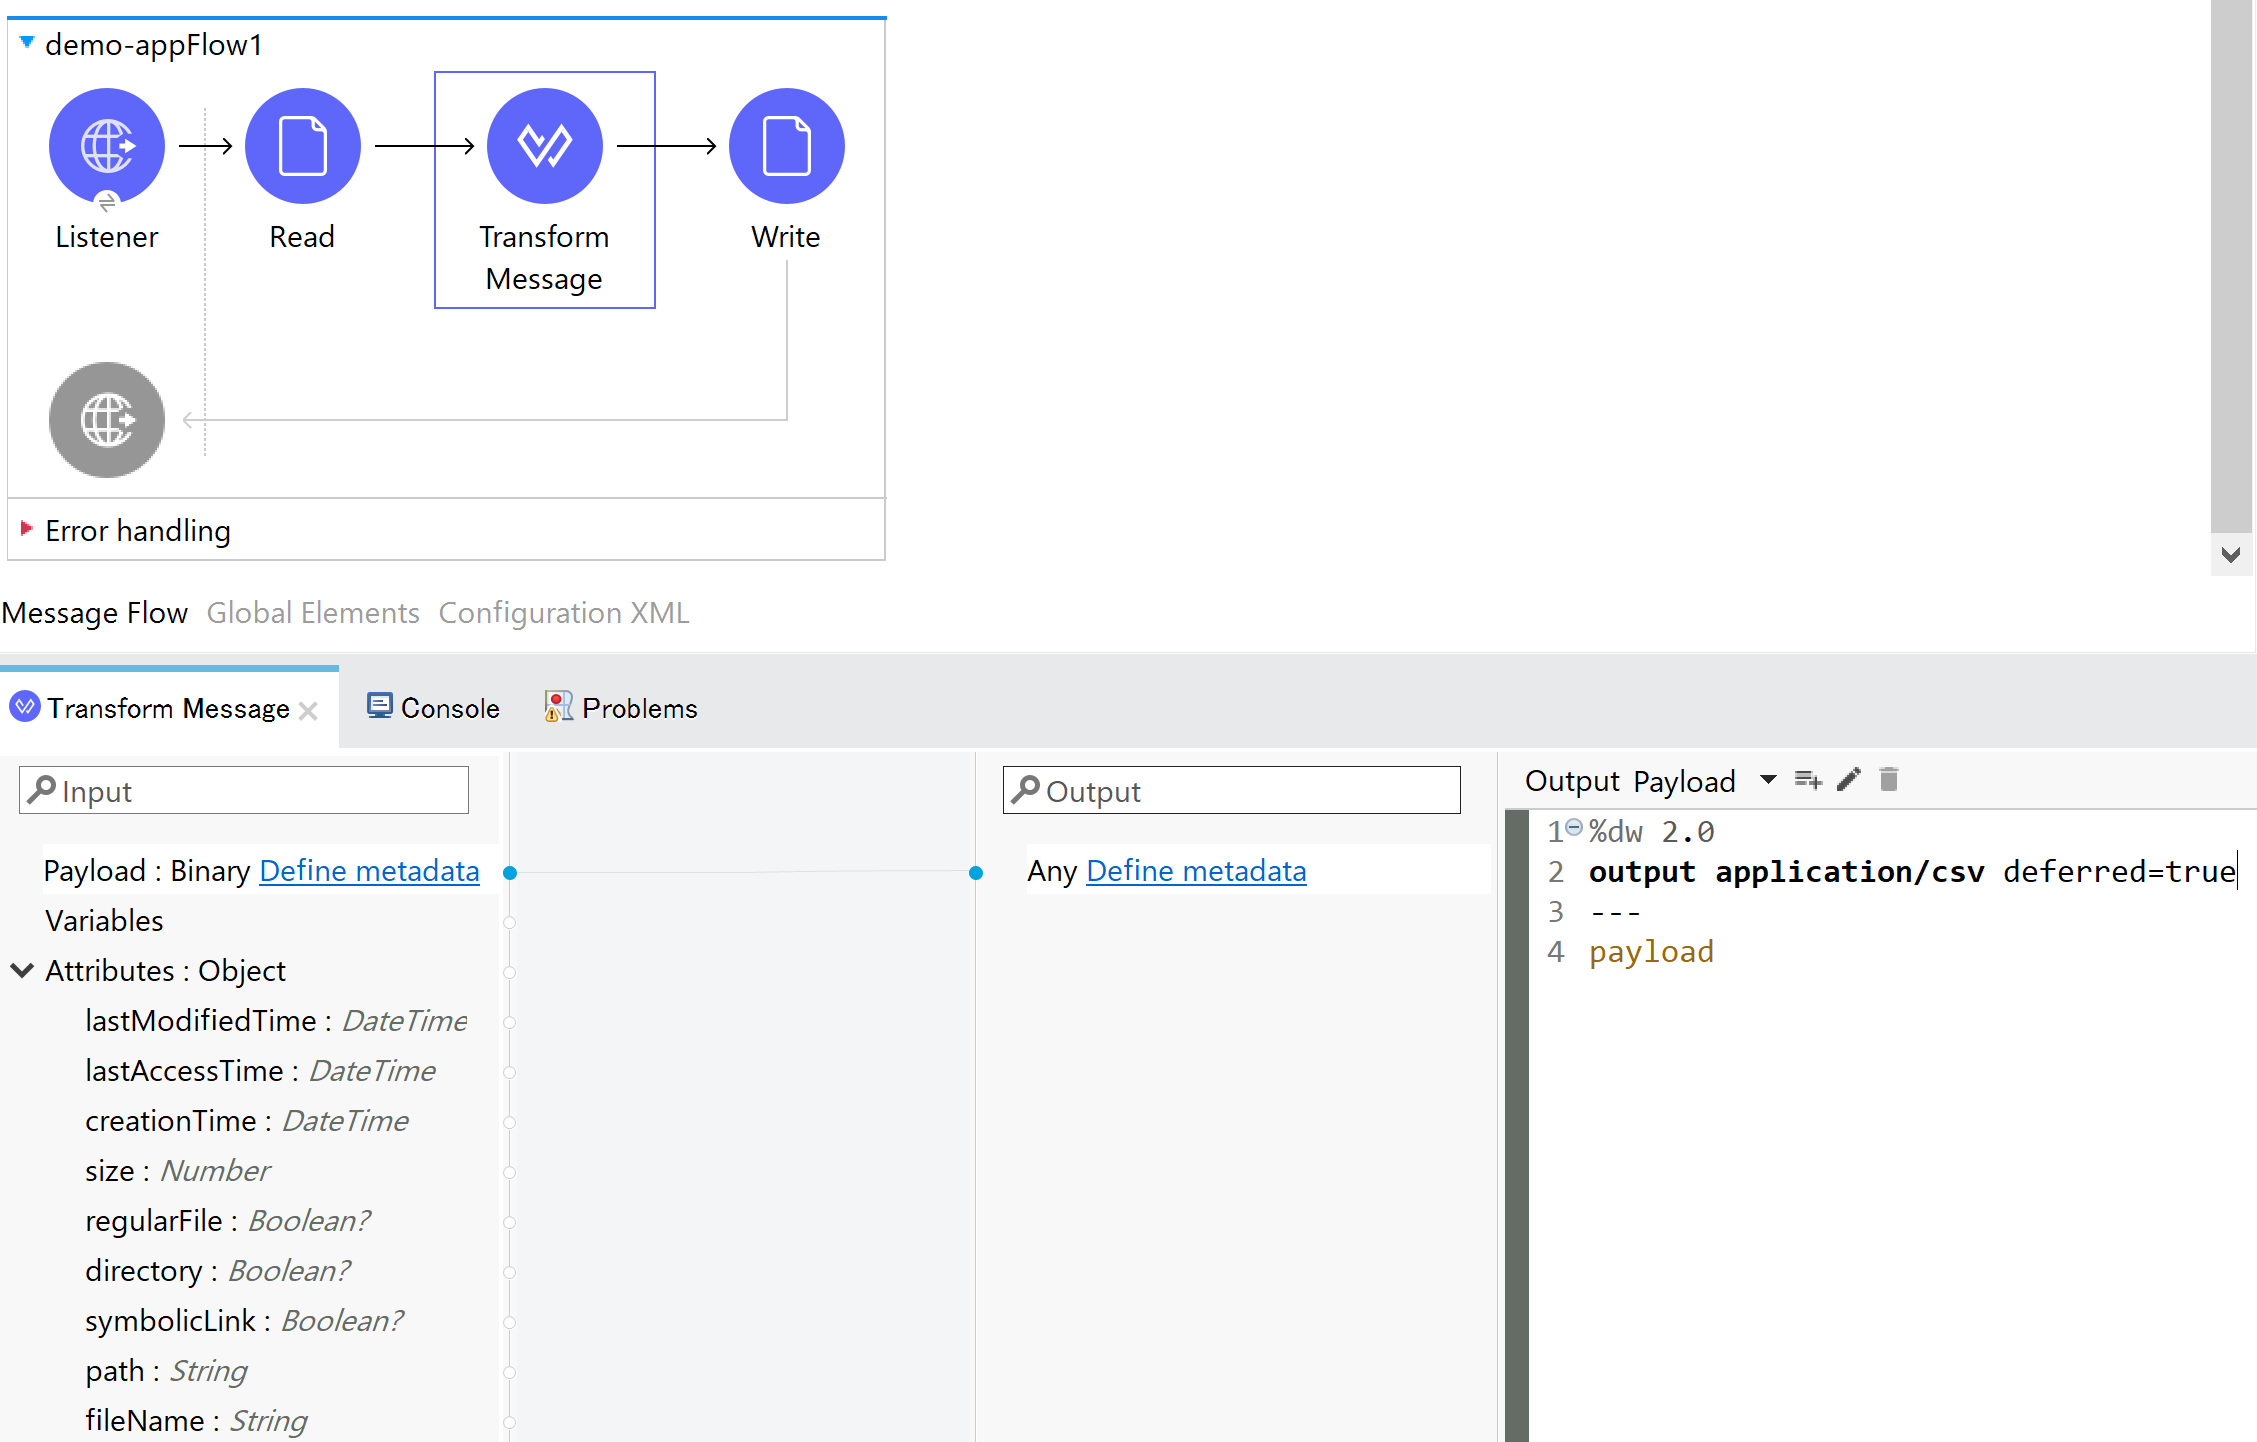Click the gray HTTP response globe icon

pos(107,420)
